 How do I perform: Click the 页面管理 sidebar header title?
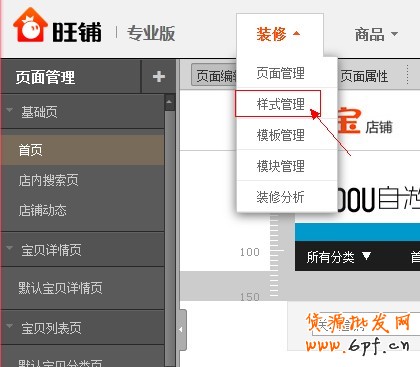[45, 77]
